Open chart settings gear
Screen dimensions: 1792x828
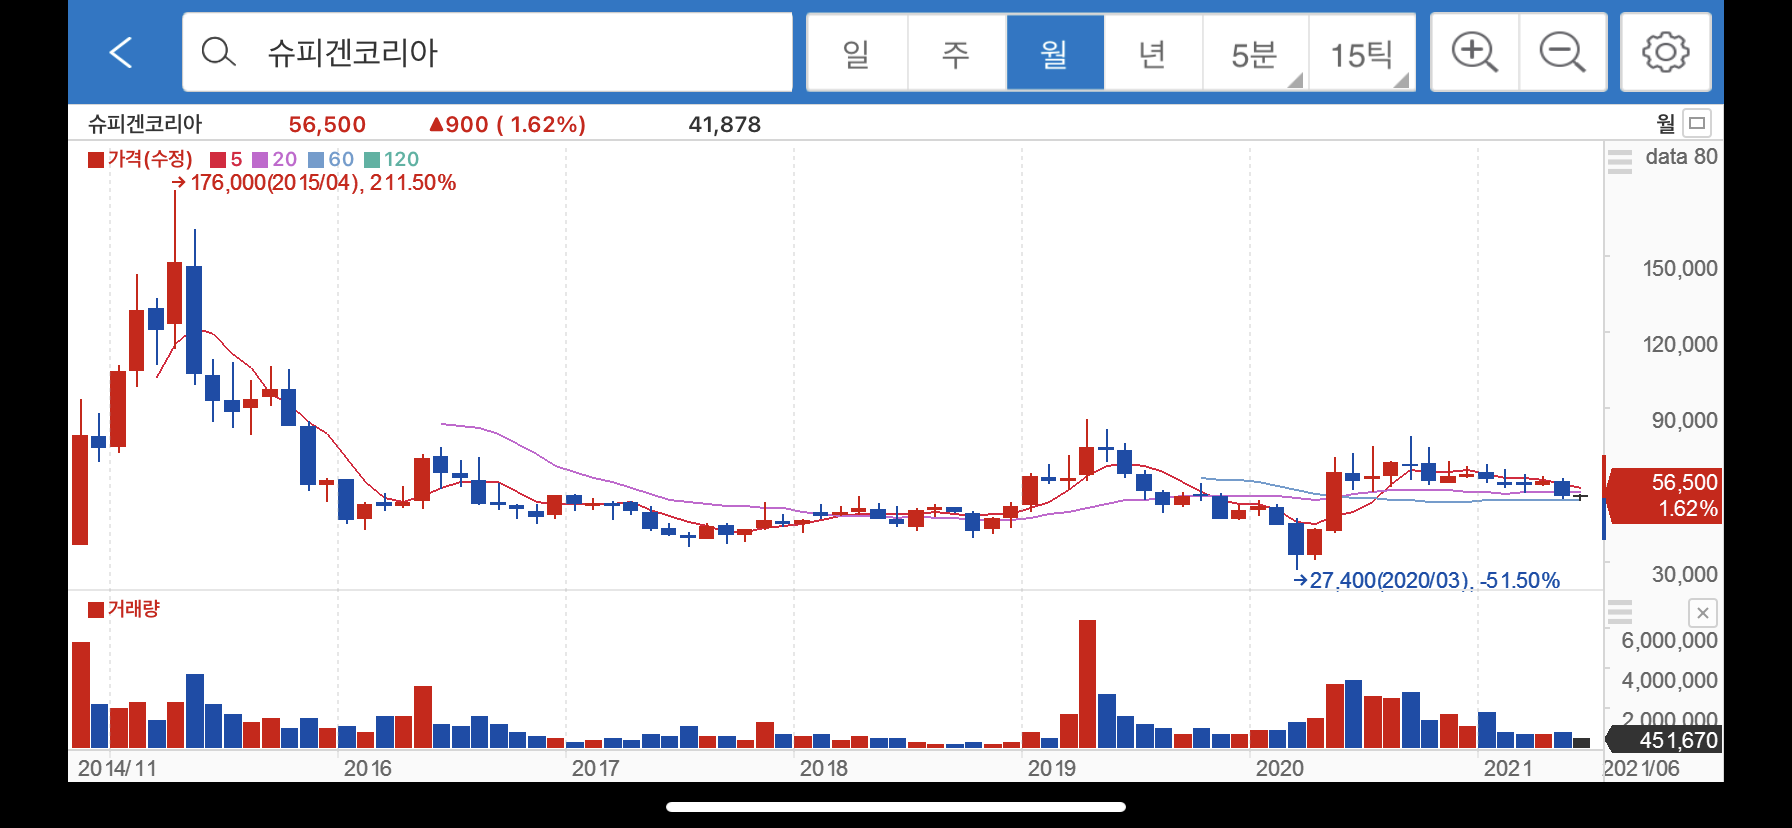[1666, 52]
